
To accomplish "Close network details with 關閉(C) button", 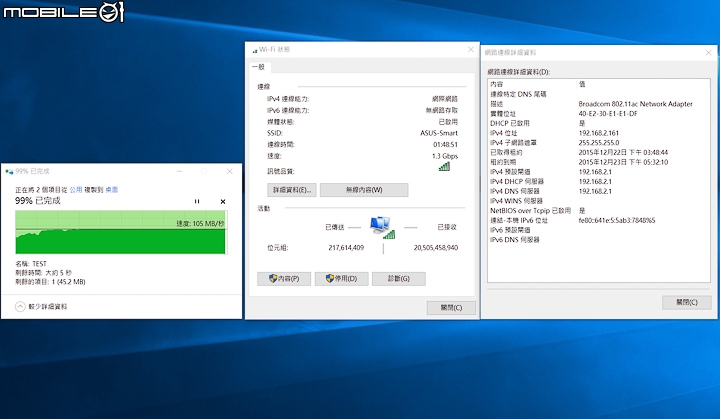I will 686,302.
